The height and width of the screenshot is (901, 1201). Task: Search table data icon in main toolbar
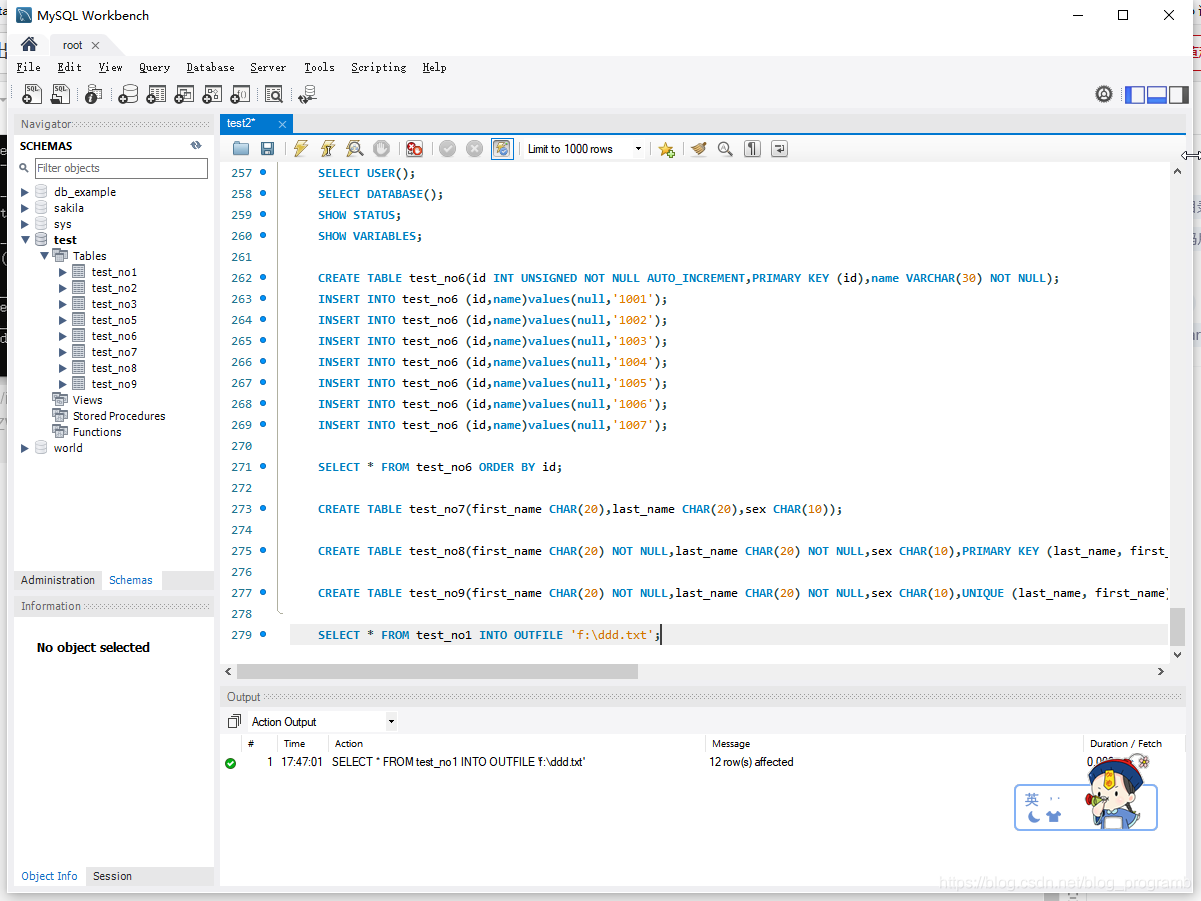coord(274,94)
